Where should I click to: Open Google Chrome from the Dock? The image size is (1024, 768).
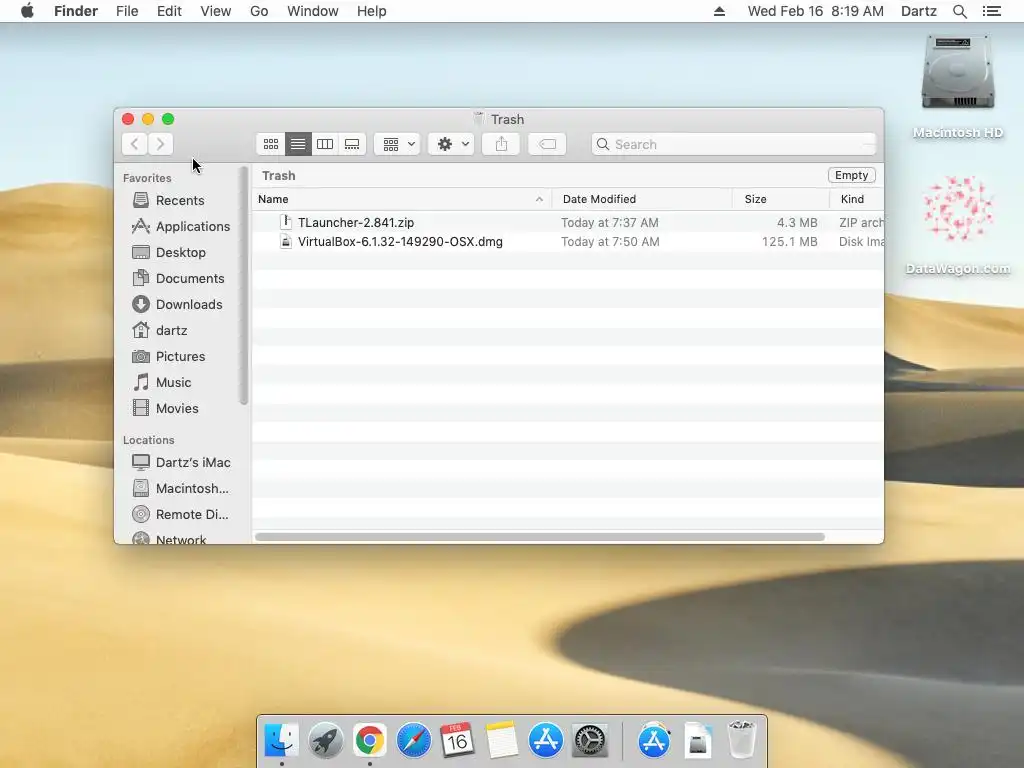click(x=370, y=740)
